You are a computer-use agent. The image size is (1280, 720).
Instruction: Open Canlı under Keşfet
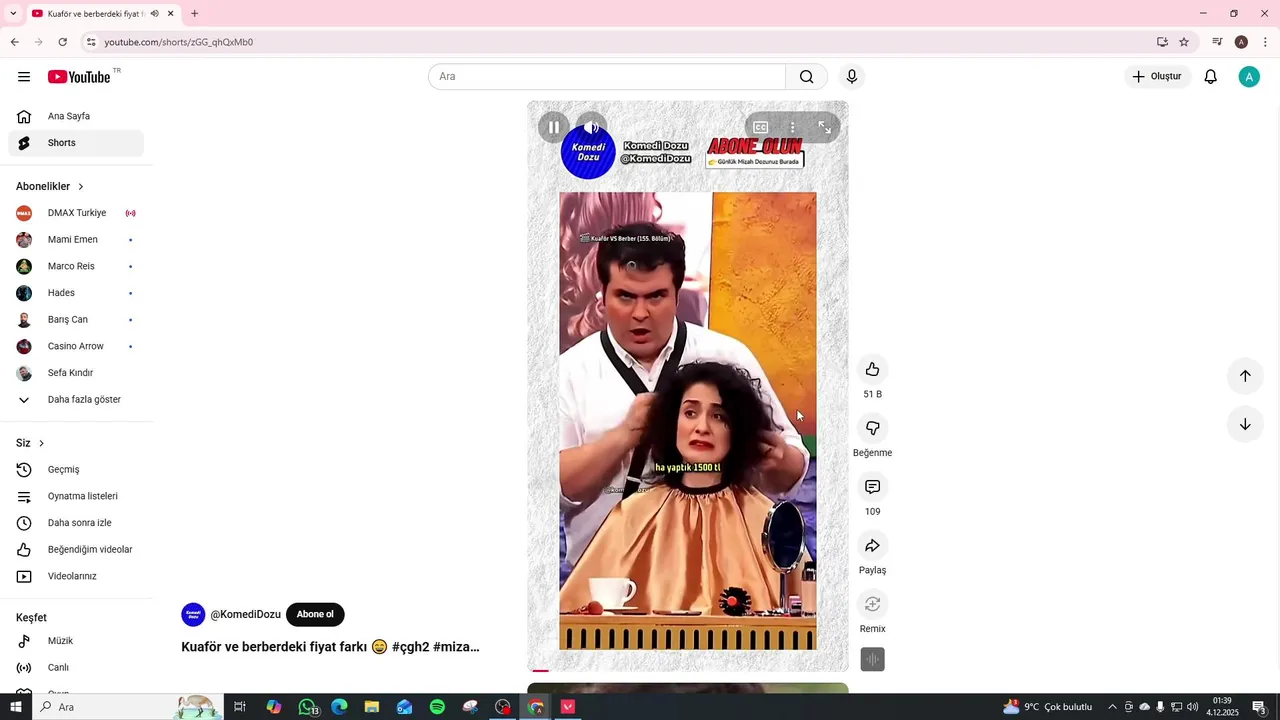point(76,668)
